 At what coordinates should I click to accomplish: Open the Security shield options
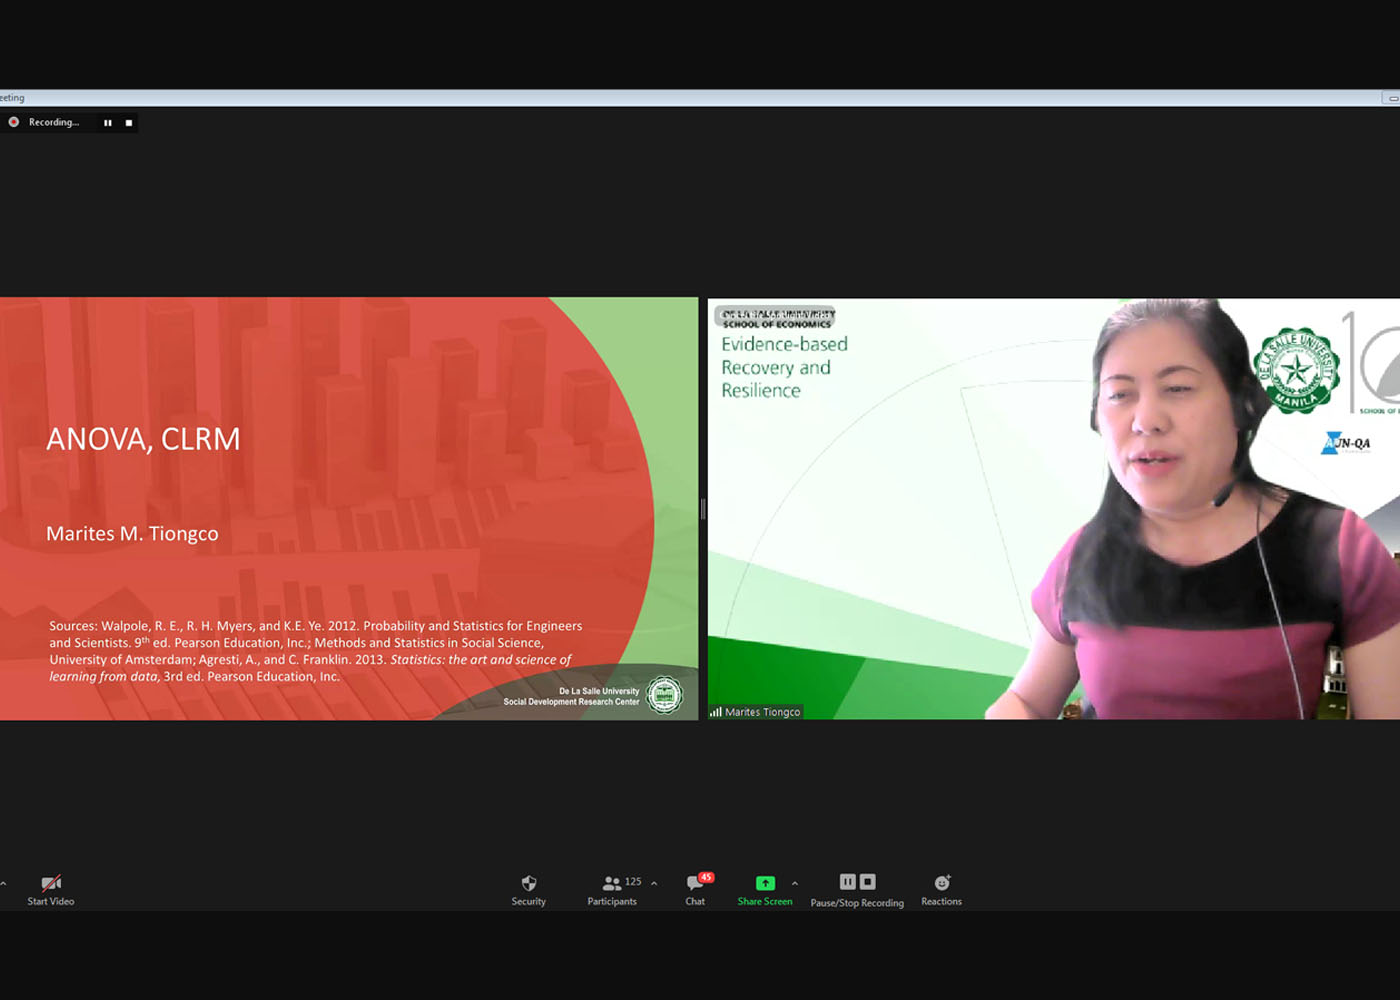(x=529, y=883)
